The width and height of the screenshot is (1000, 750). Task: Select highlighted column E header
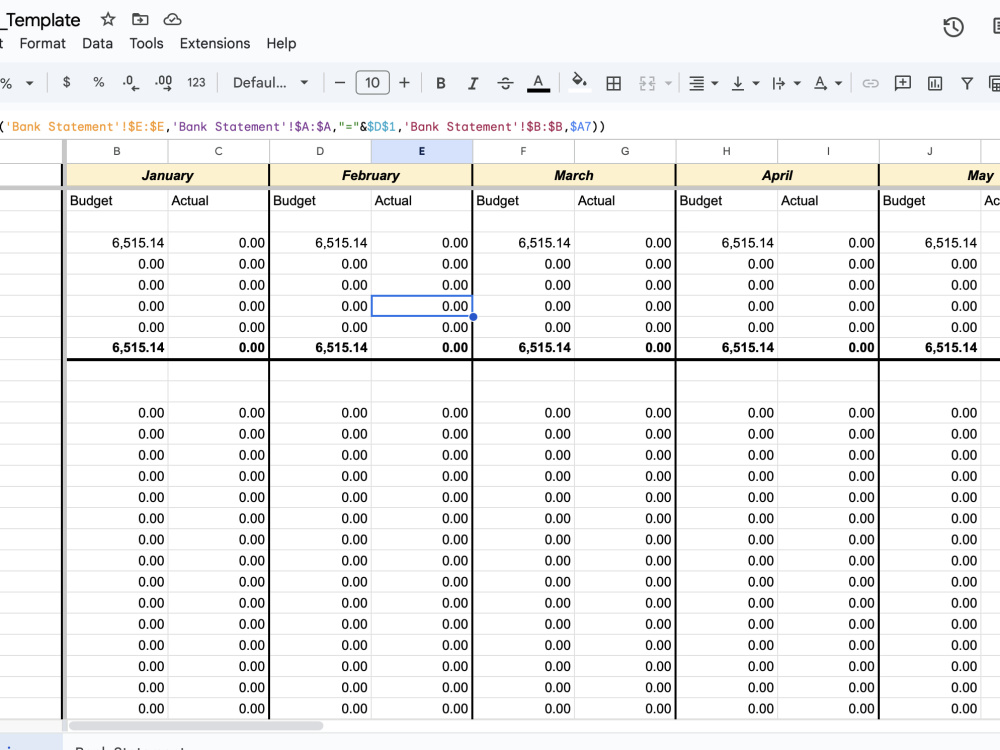tap(422, 151)
